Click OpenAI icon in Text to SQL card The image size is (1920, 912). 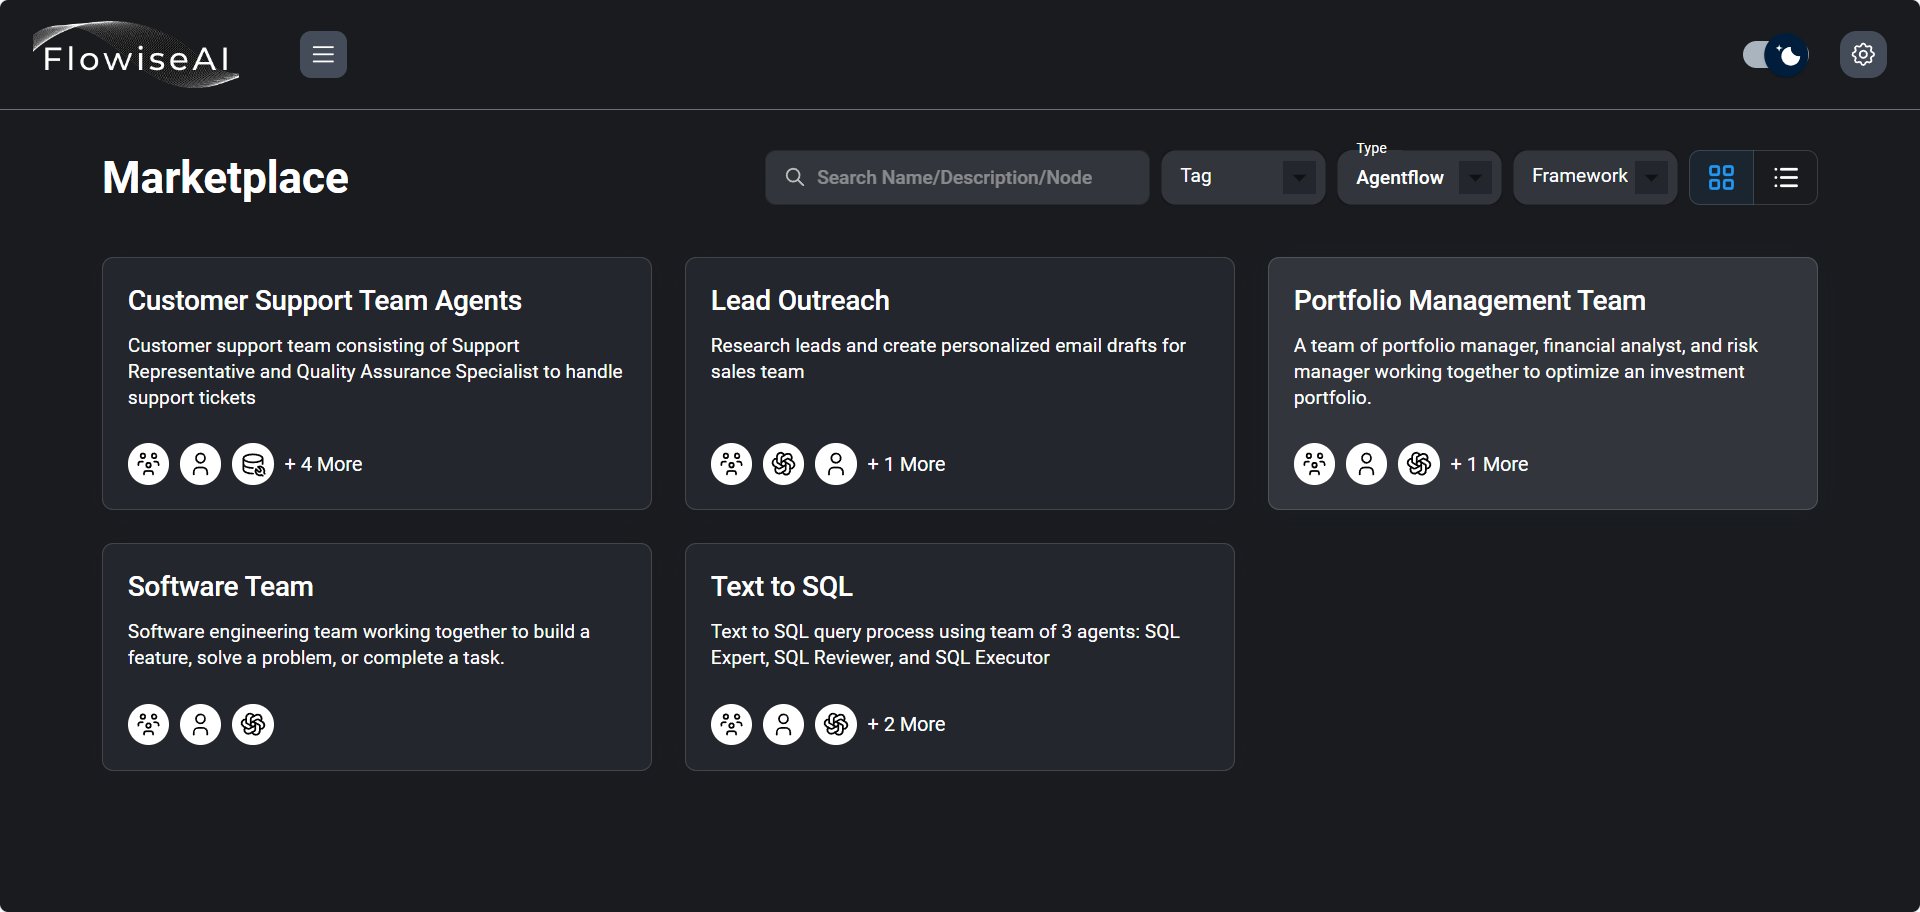pos(836,724)
